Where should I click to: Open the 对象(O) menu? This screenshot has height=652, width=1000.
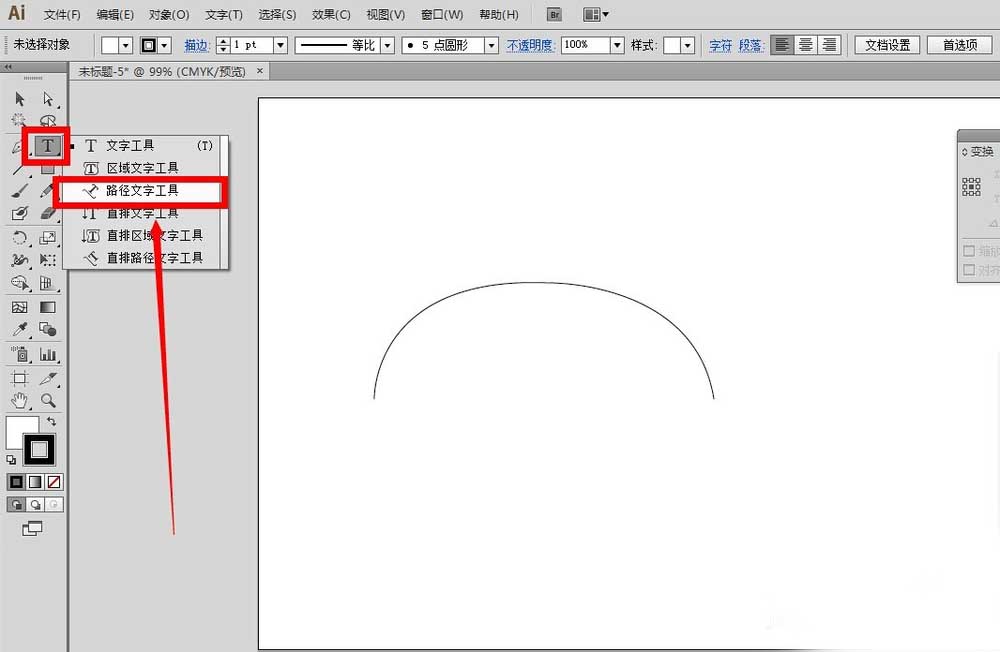pyautogui.click(x=169, y=14)
